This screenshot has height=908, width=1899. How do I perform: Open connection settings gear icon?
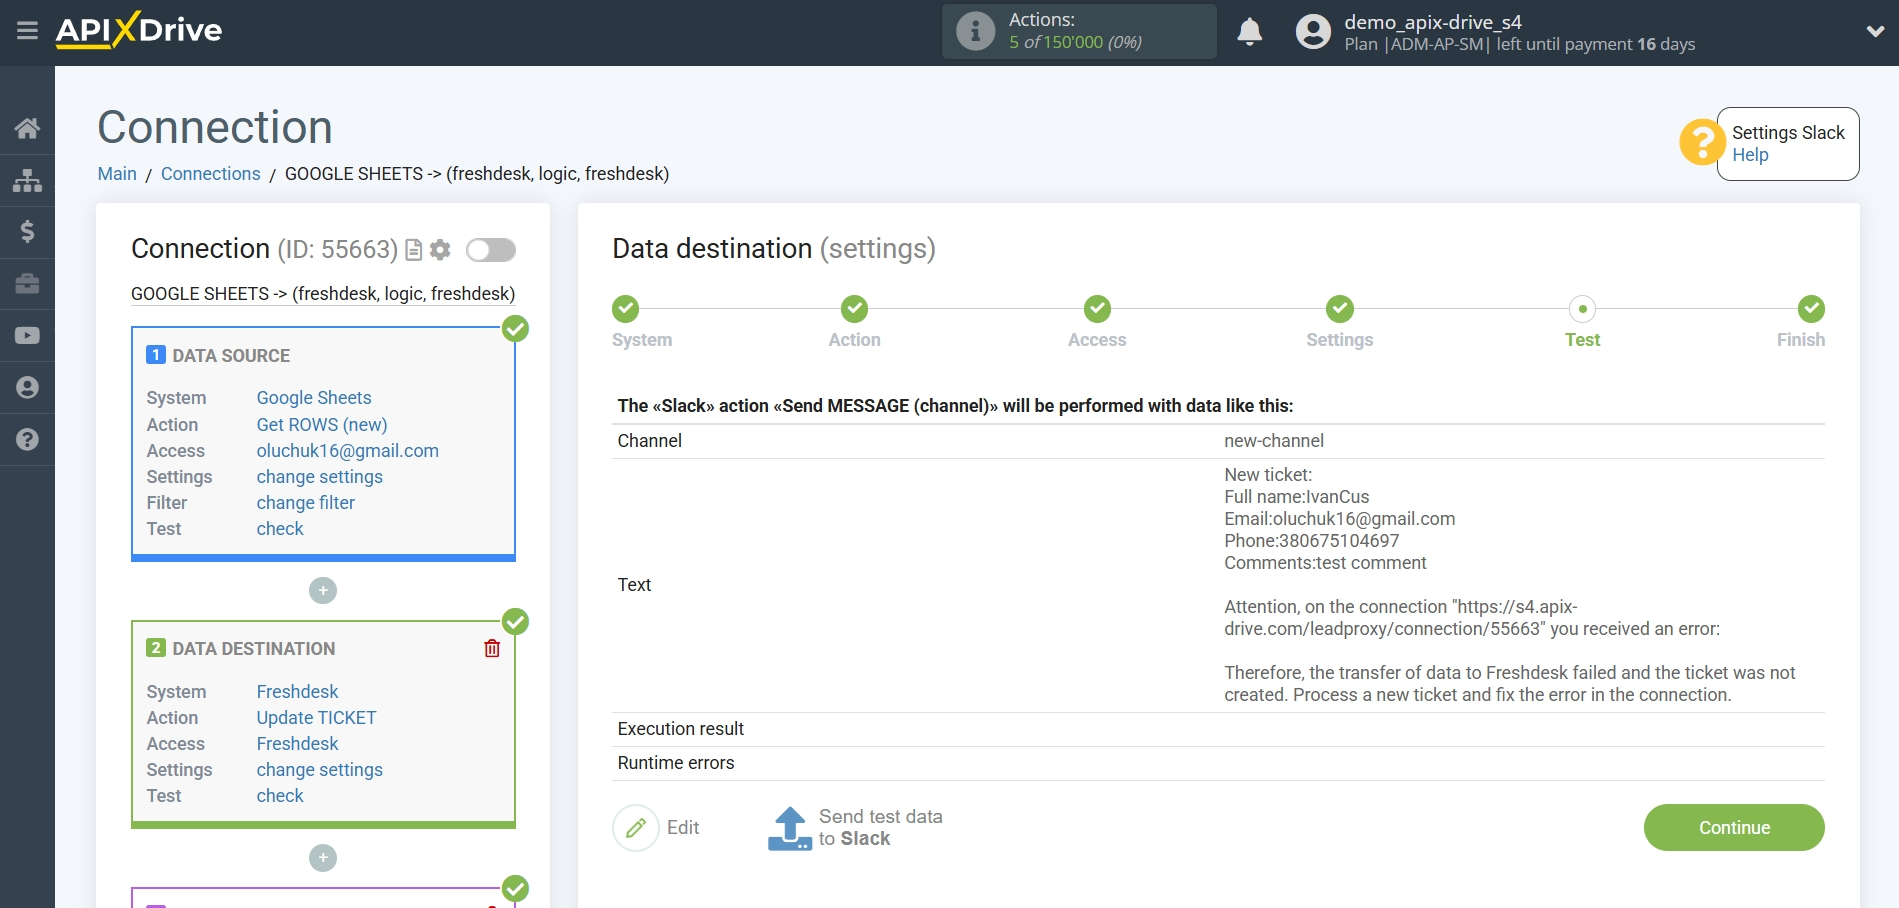[x=440, y=250]
